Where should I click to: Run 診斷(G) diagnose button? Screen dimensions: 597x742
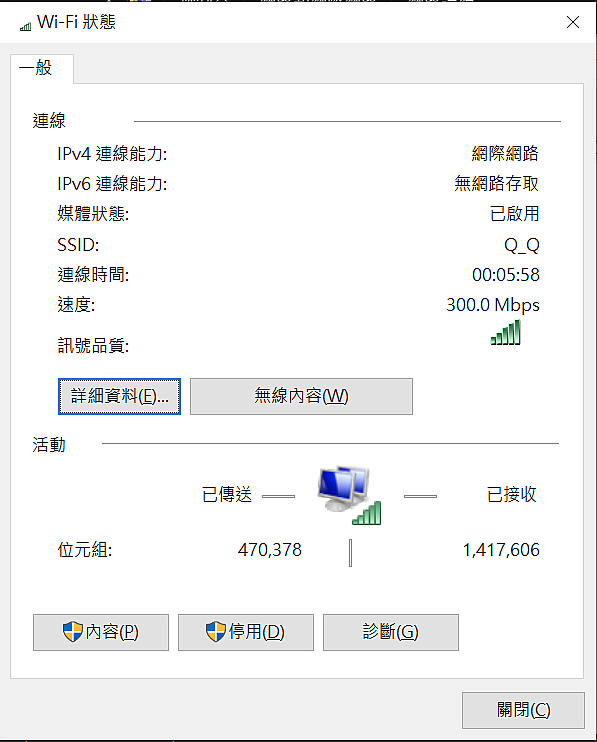[391, 632]
